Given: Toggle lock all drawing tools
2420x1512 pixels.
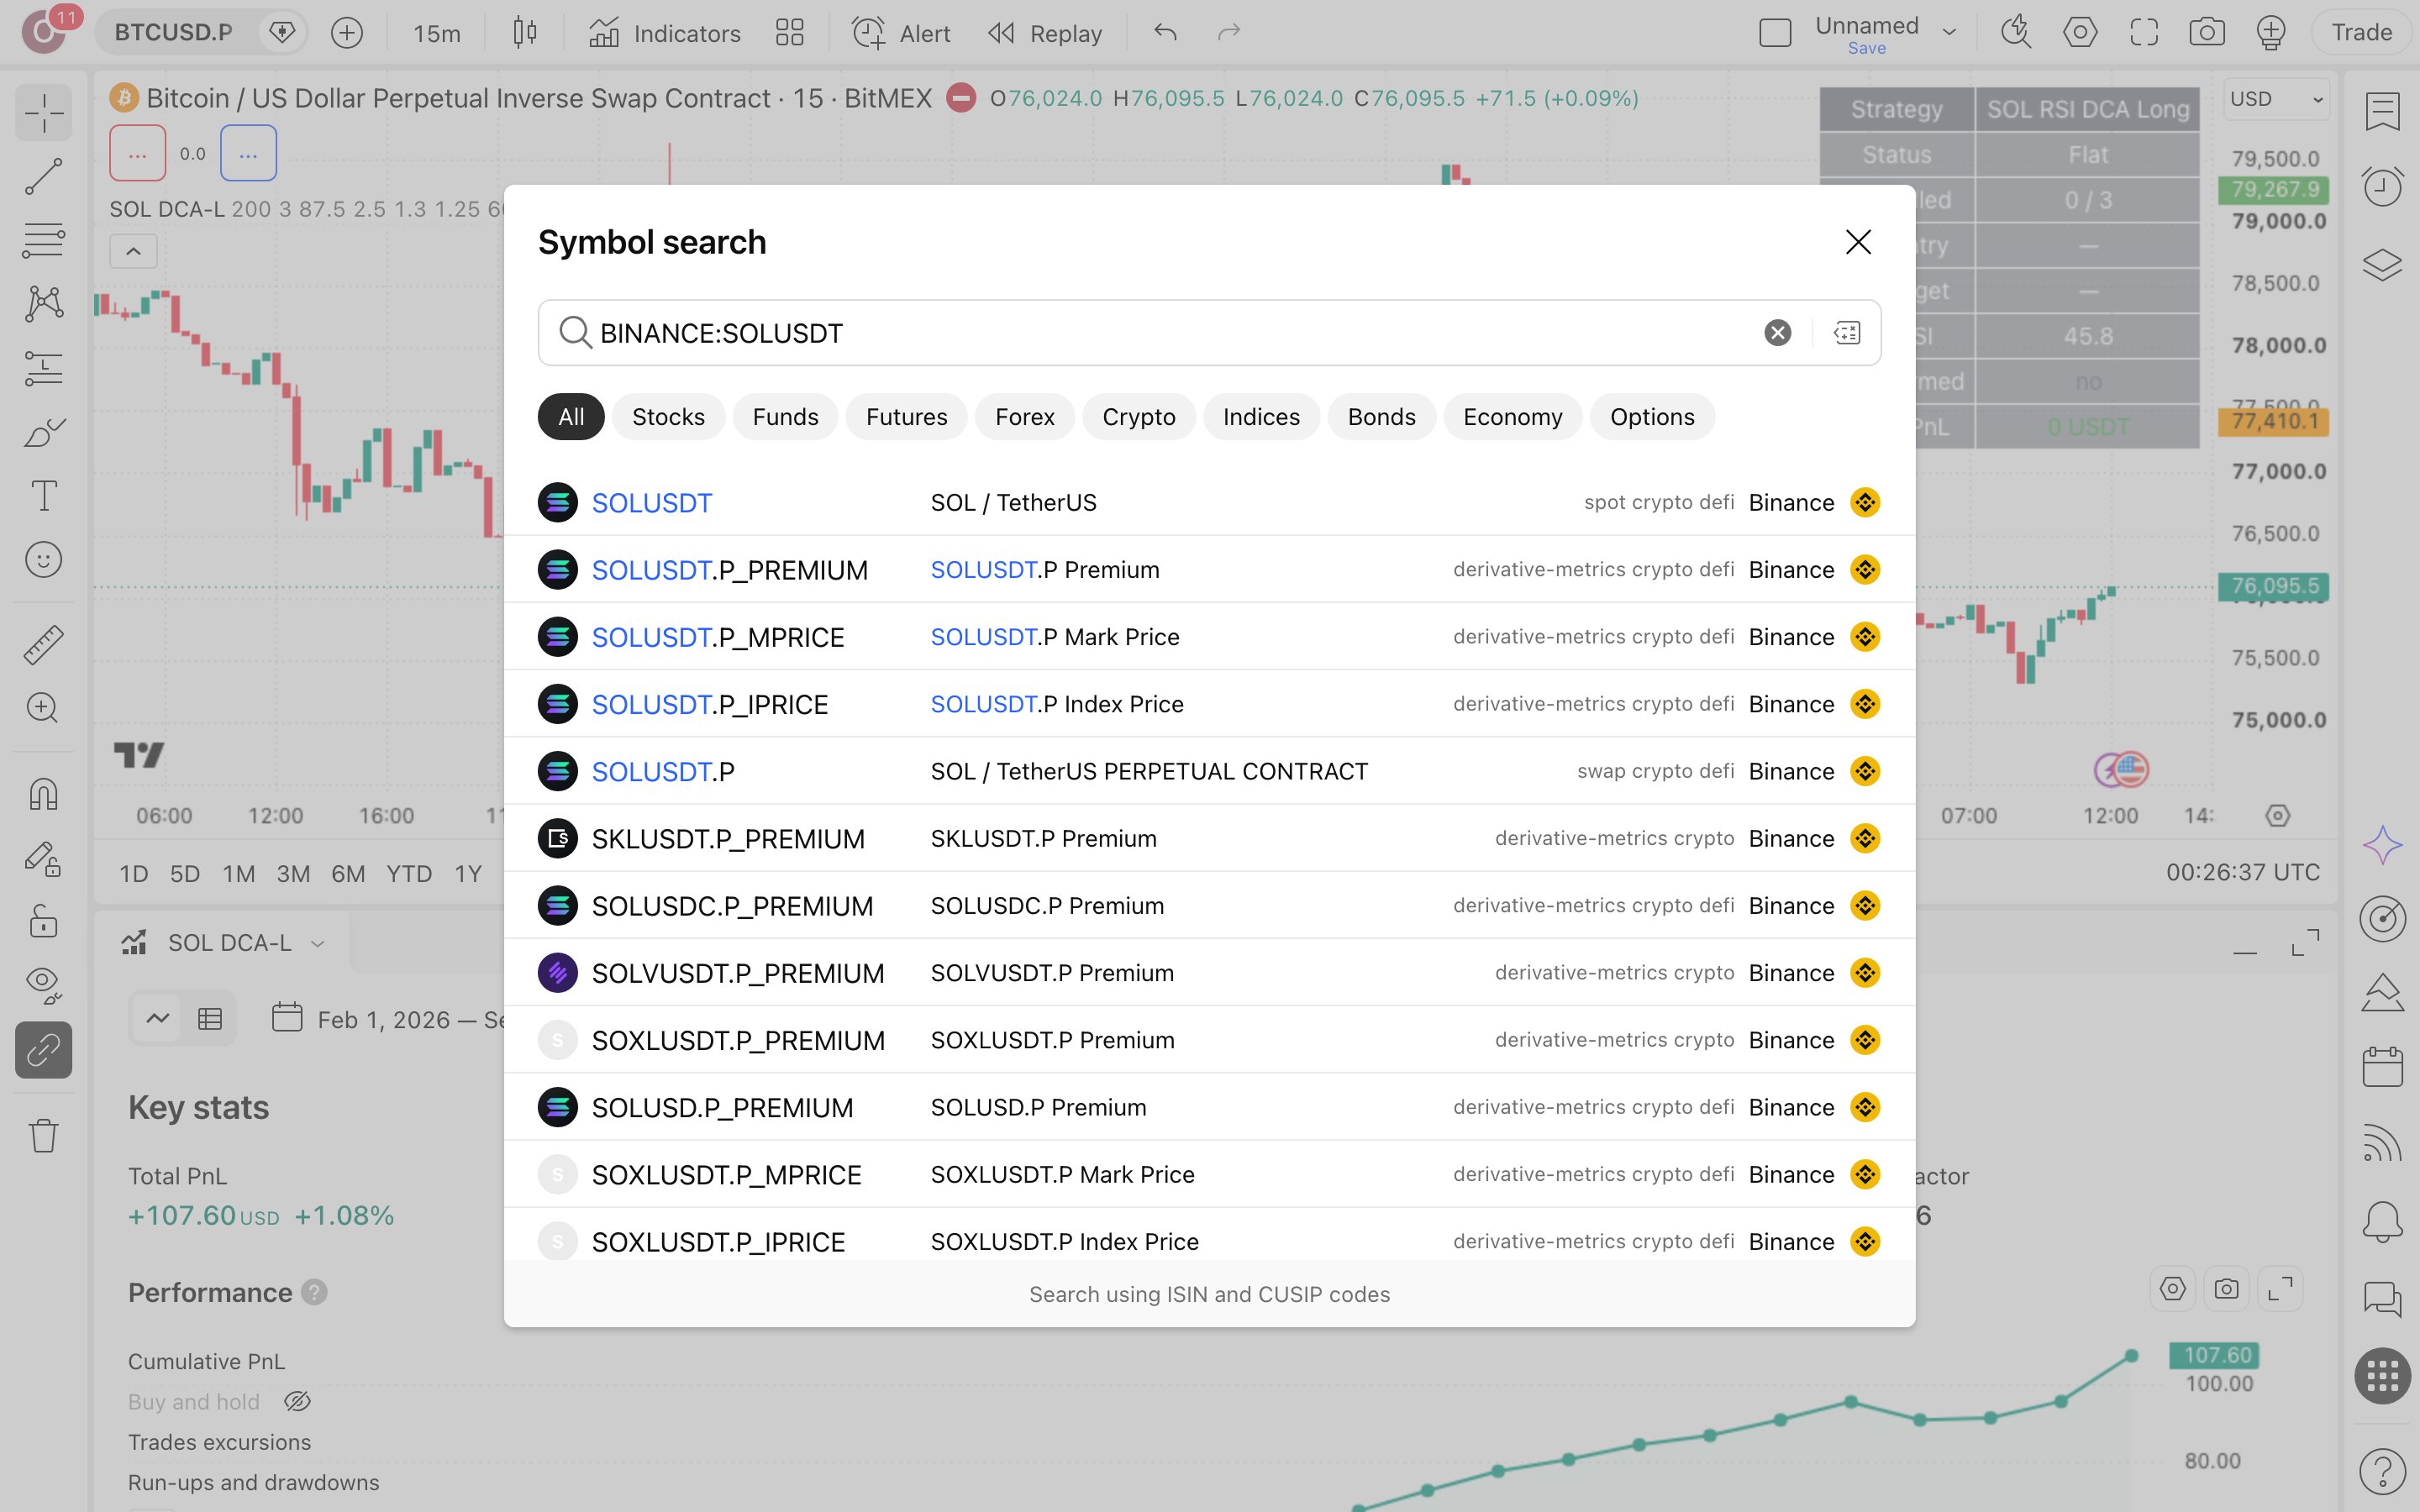Looking at the screenshot, I should (43, 921).
